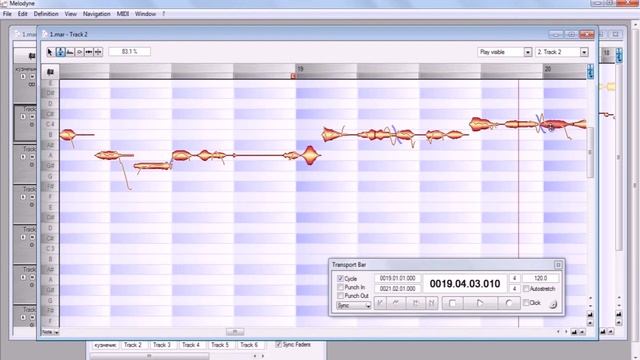
Task: Click the C 3 key label in pitch ruler
Action: [x=50, y=249]
